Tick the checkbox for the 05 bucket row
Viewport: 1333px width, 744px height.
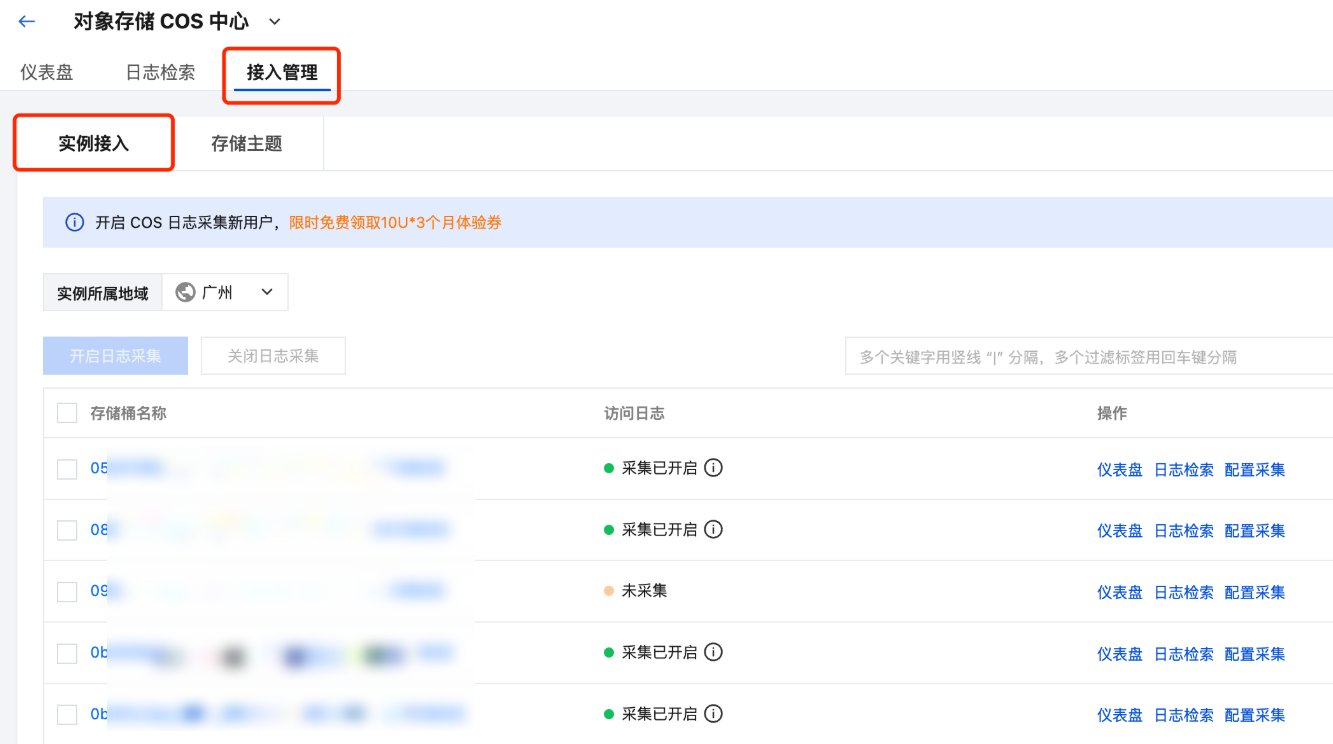pos(67,469)
